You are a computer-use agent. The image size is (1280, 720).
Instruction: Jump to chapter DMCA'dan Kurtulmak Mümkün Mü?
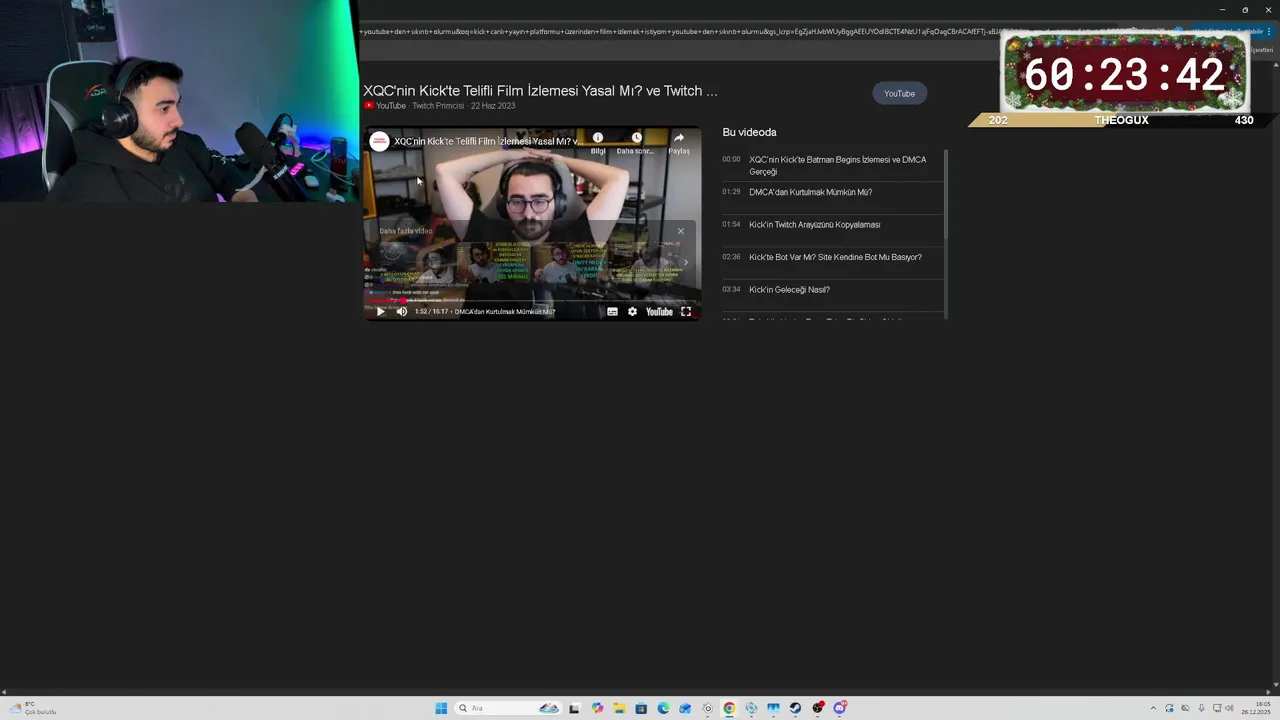810,192
